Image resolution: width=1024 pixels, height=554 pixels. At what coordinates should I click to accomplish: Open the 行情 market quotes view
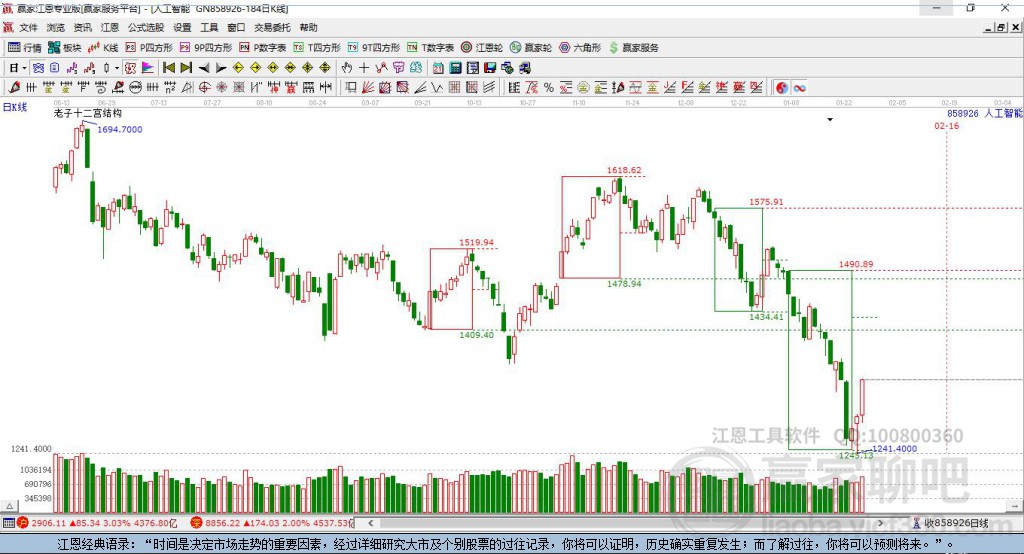[x=24, y=48]
